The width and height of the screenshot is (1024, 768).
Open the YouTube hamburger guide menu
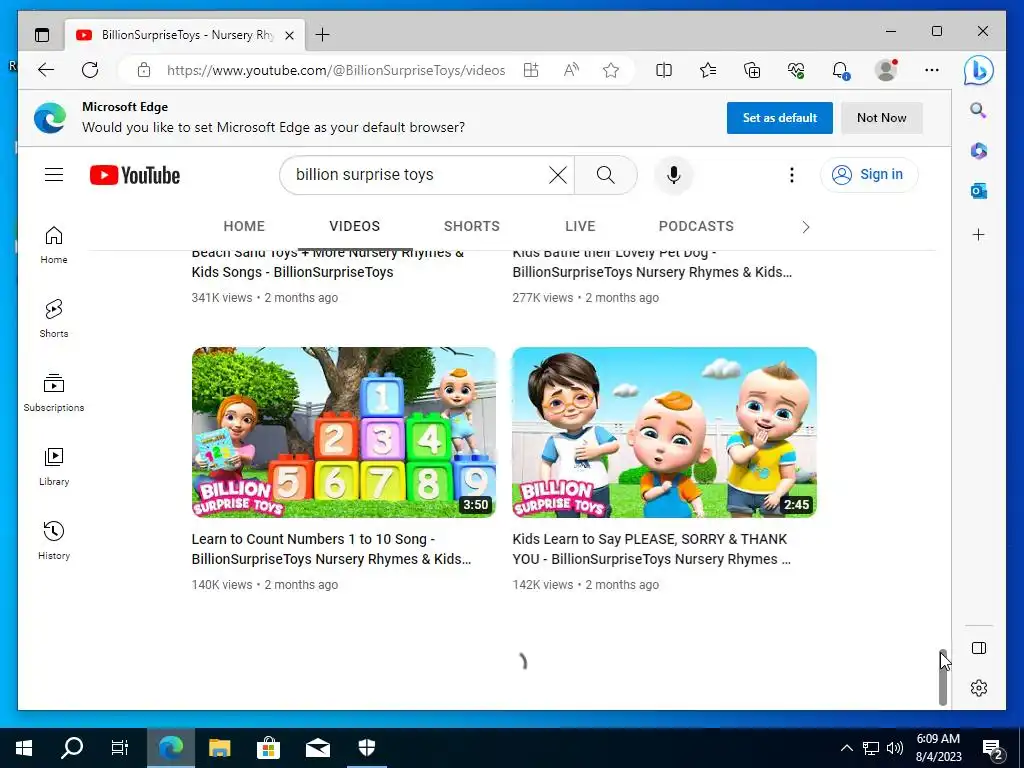54,174
